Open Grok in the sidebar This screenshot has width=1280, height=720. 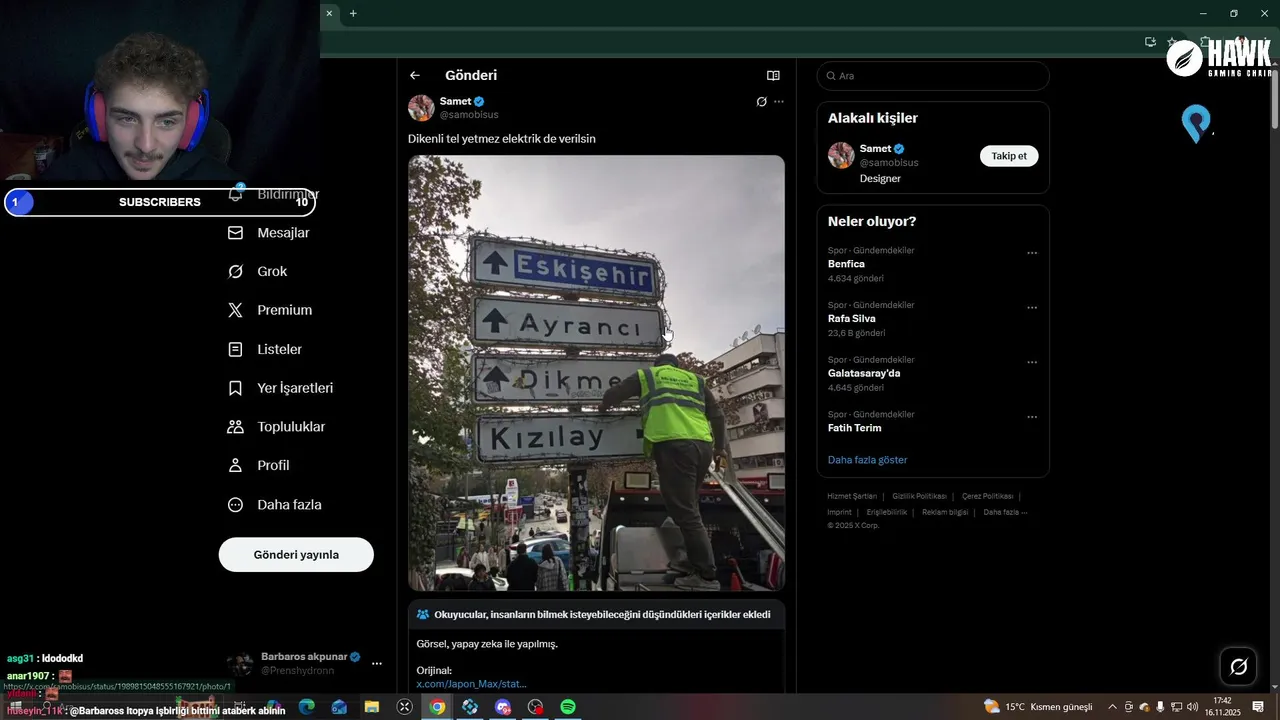258,272
